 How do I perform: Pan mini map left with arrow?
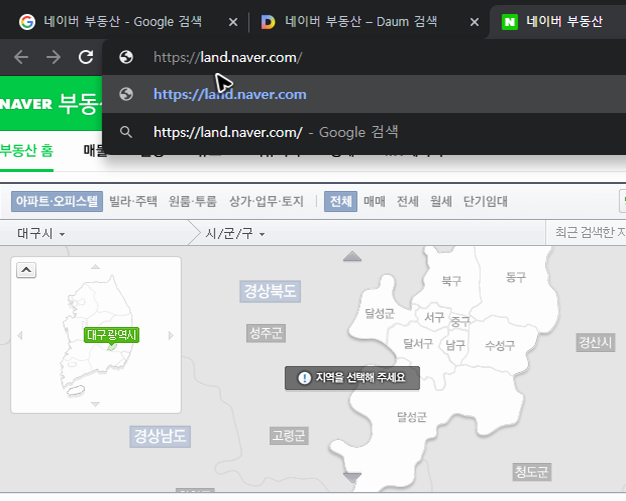tap(20, 336)
